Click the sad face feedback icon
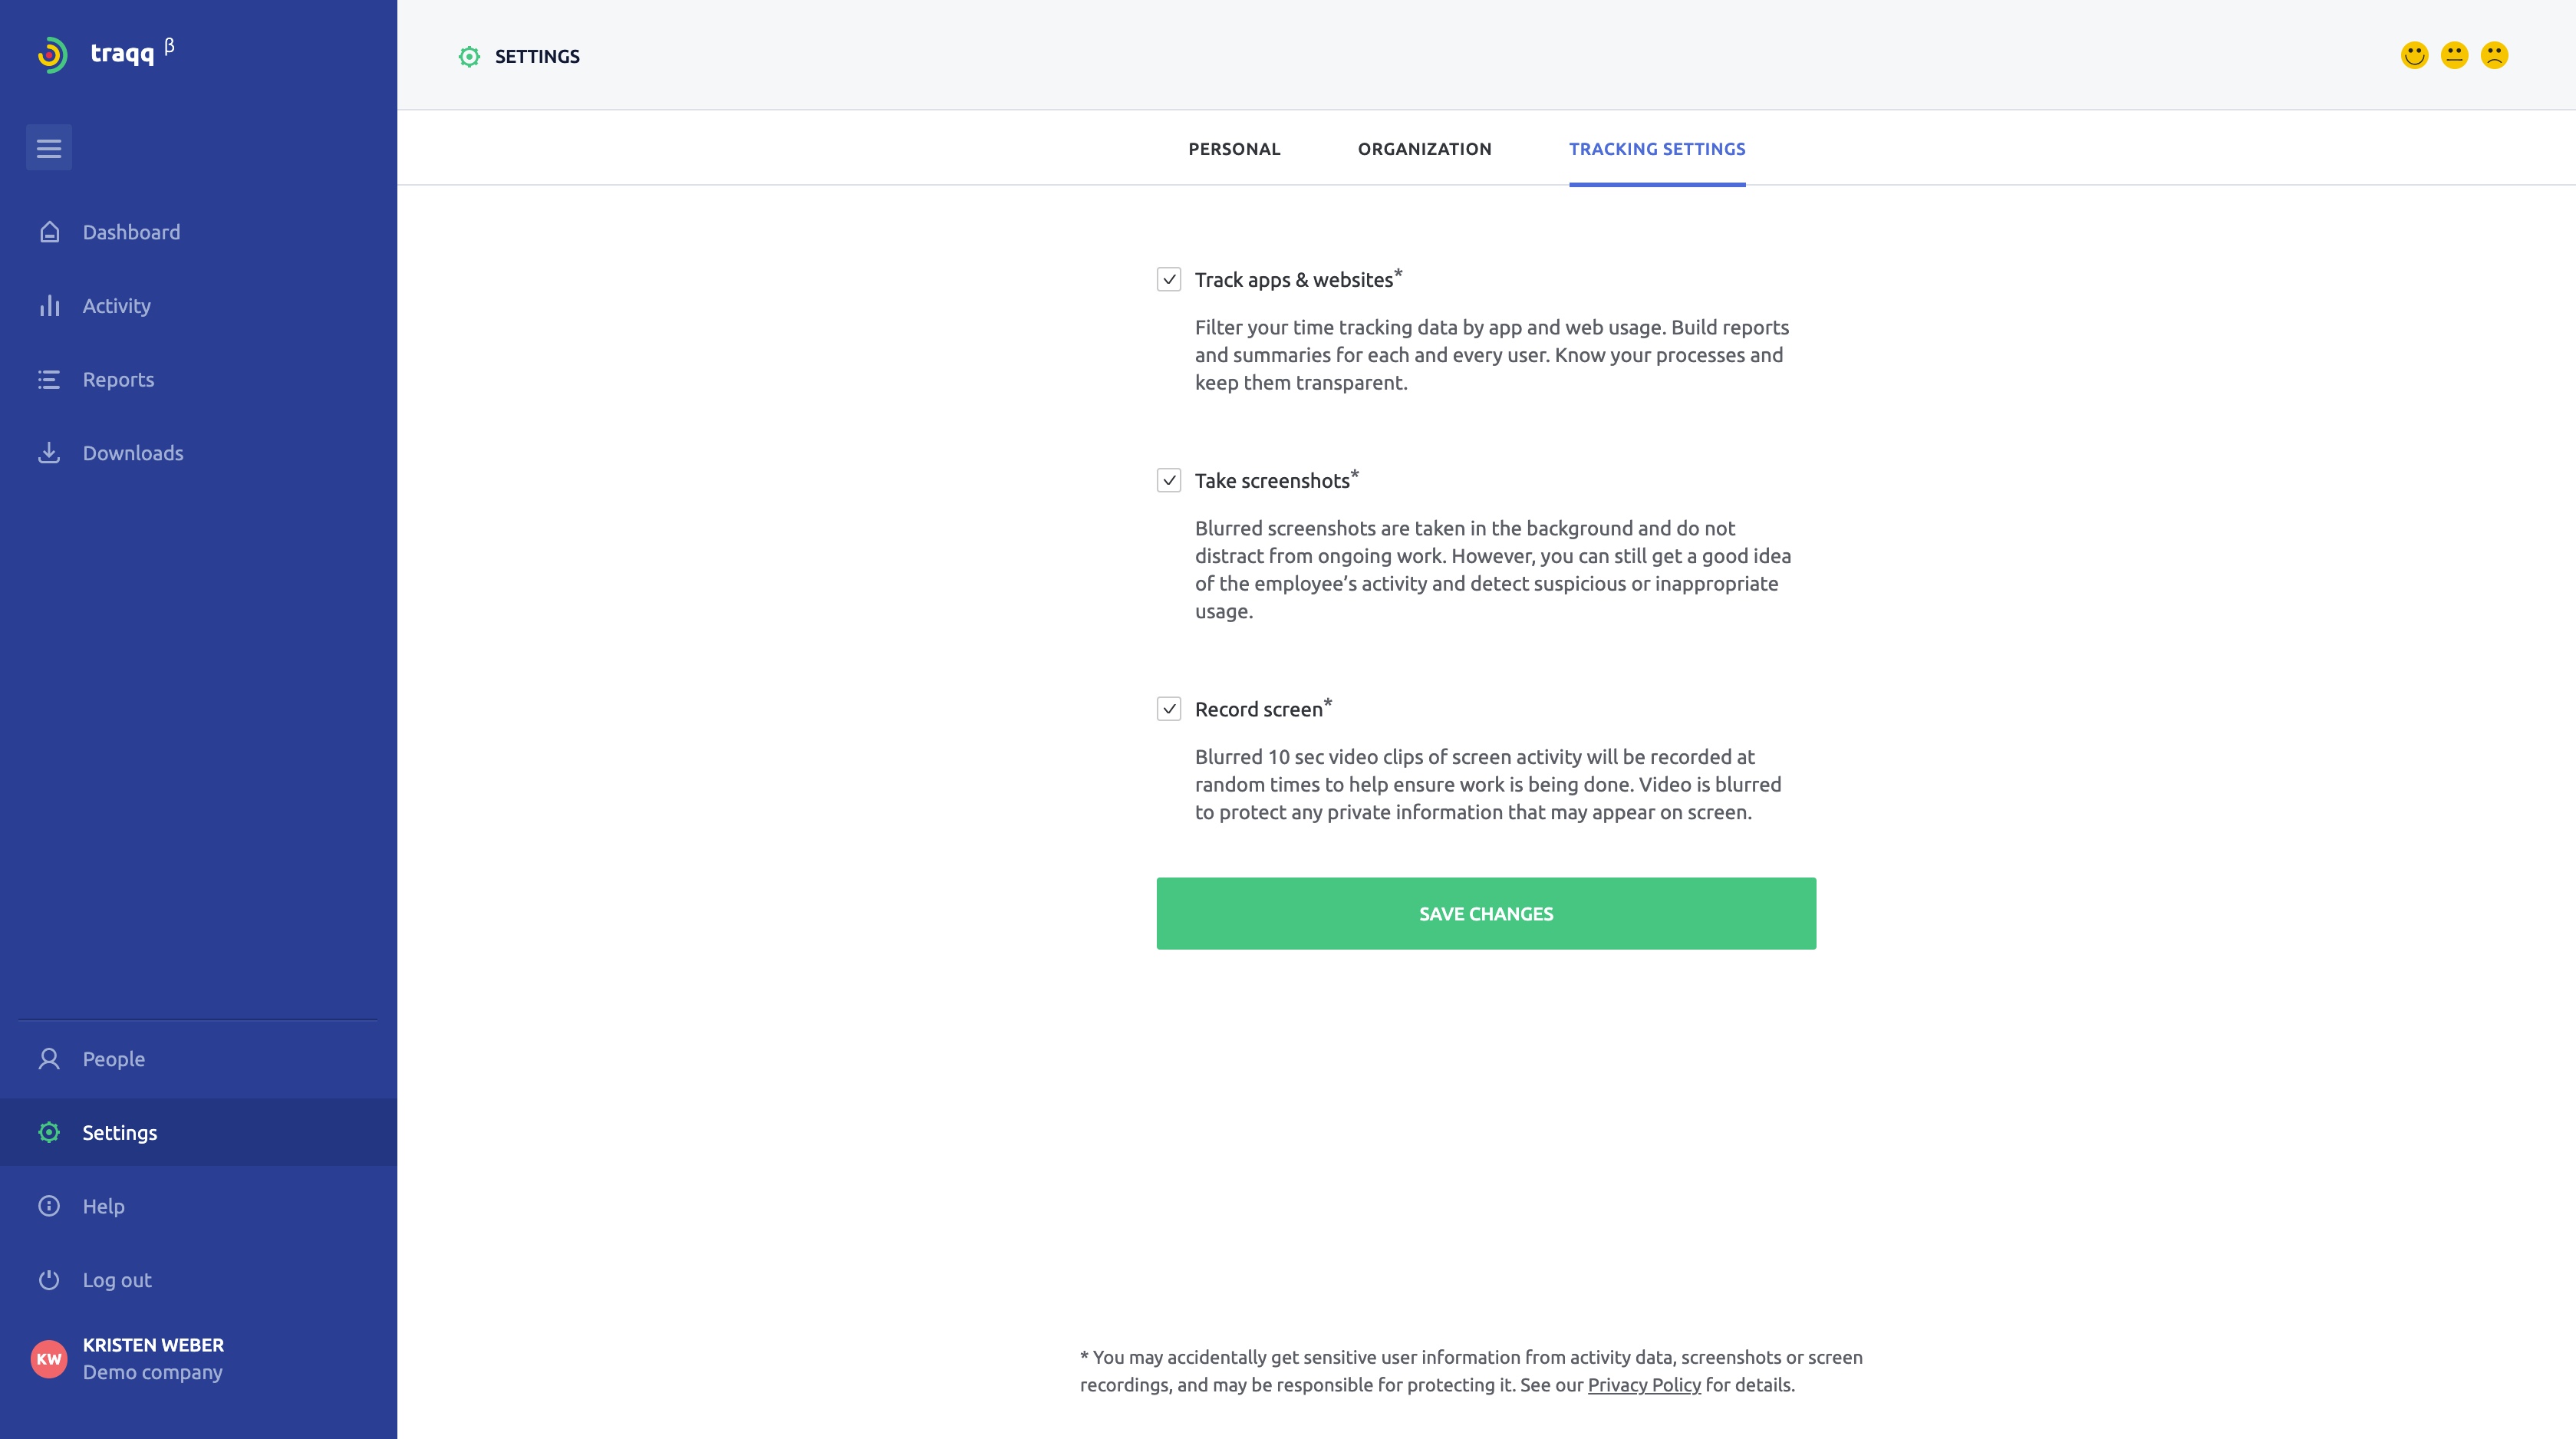 coord(2493,56)
